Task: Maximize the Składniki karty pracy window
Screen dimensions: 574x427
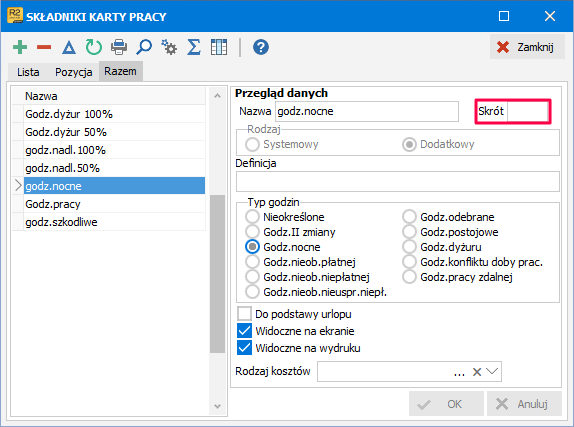Action: pyautogui.click(x=504, y=16)
